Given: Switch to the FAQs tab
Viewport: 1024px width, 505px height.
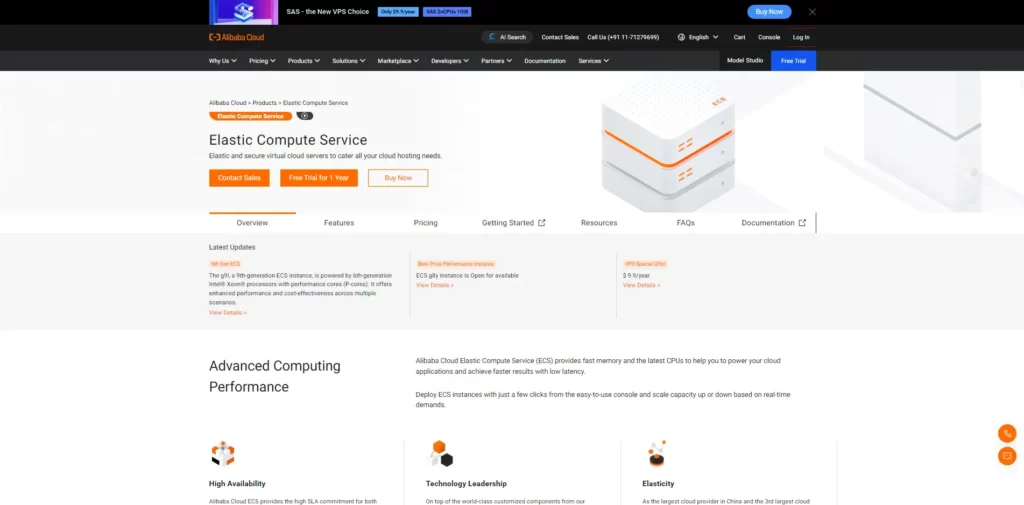Looking at the screenshot, I should (x=686, y=223).
